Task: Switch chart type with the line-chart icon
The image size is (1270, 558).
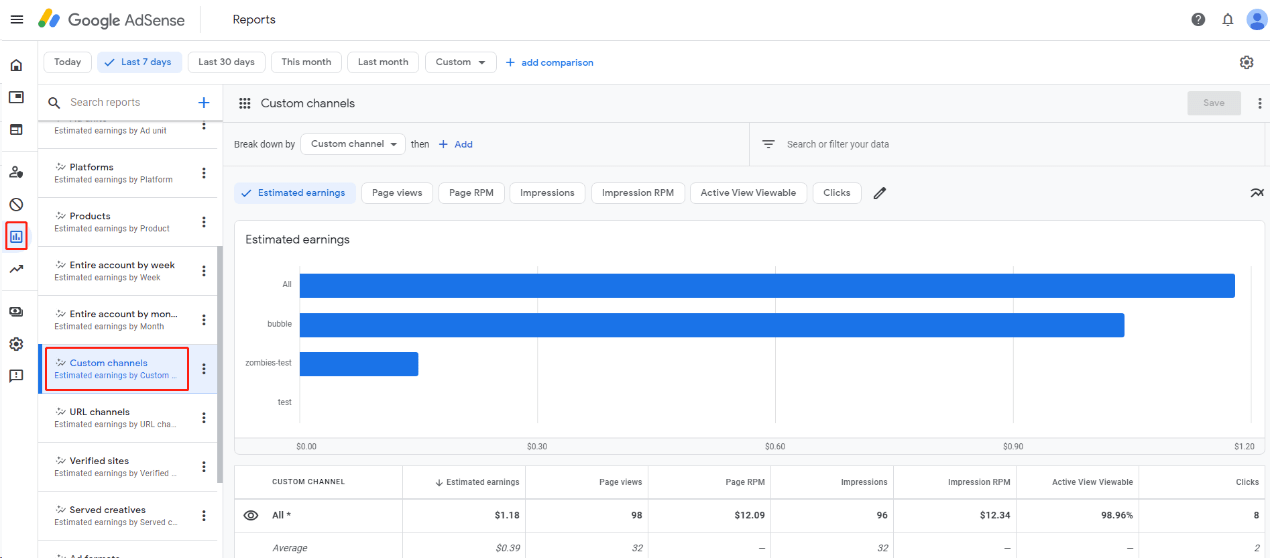Action: [1257, 193]
